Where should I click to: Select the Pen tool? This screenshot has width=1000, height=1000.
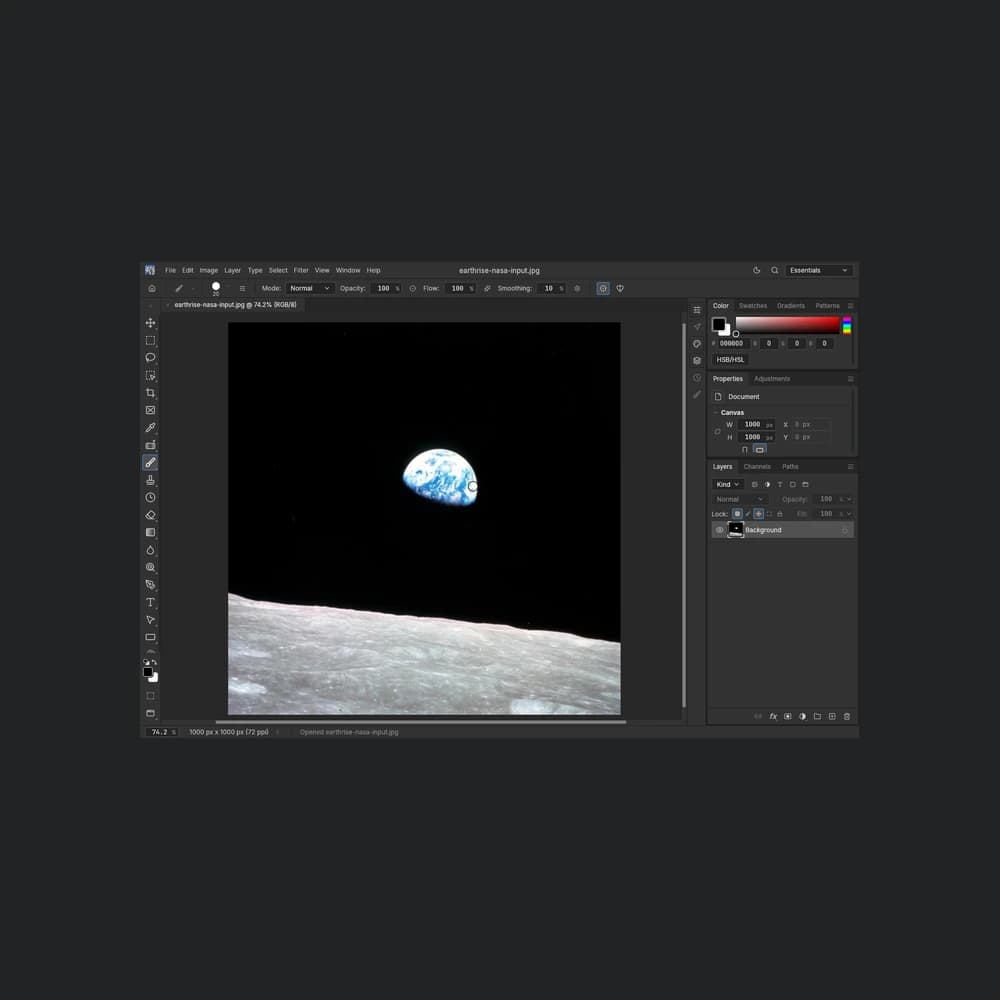[151, 585]
